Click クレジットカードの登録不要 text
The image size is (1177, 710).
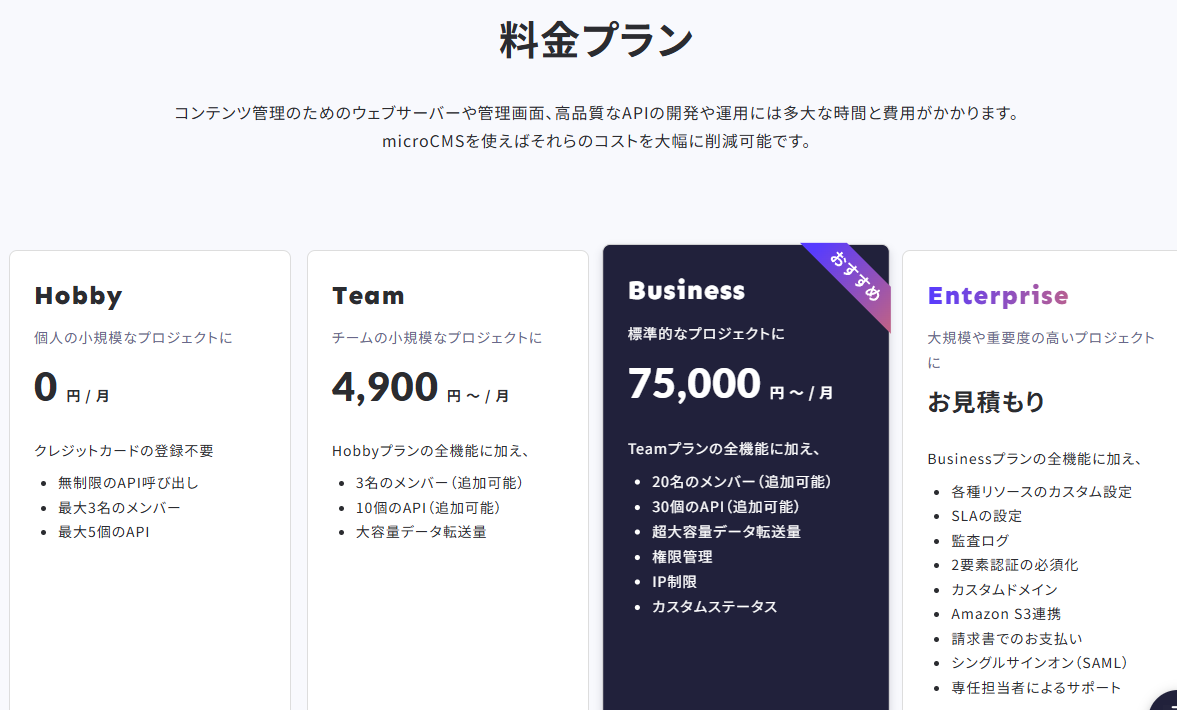(x=124, y=451)
